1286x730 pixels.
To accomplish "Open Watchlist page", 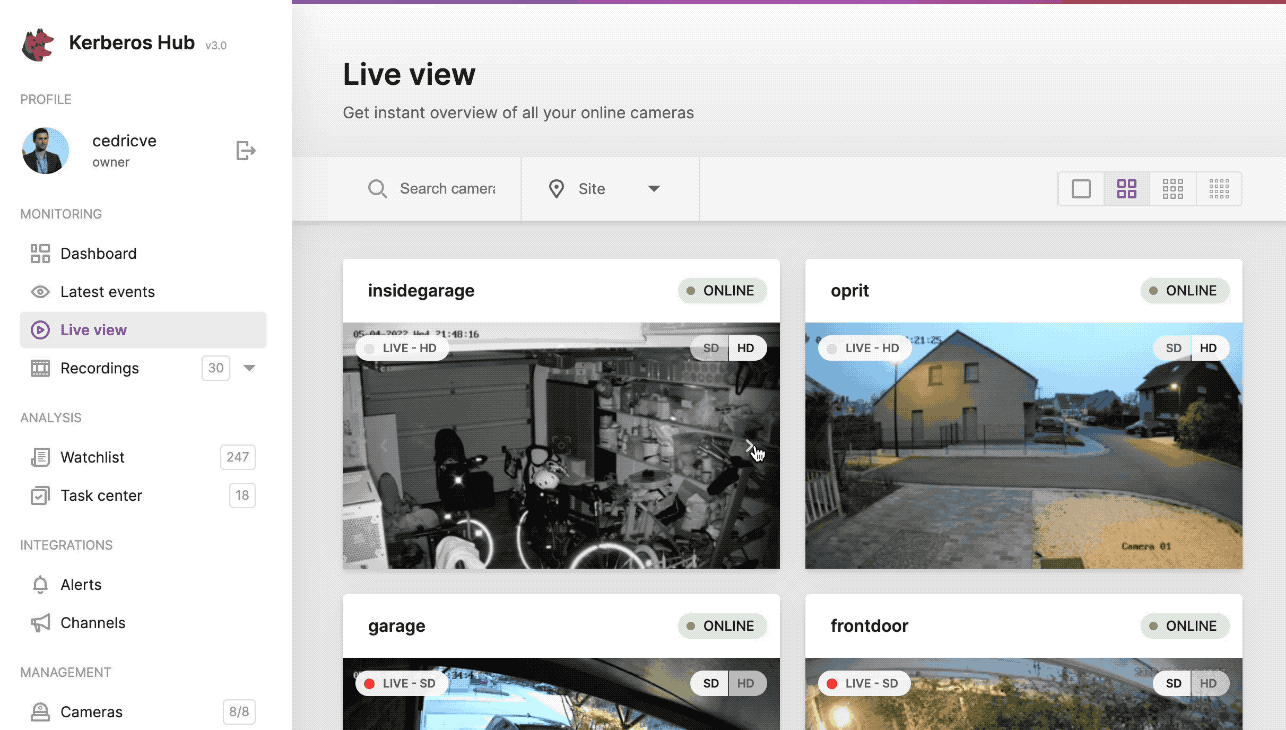I will 143,457.
